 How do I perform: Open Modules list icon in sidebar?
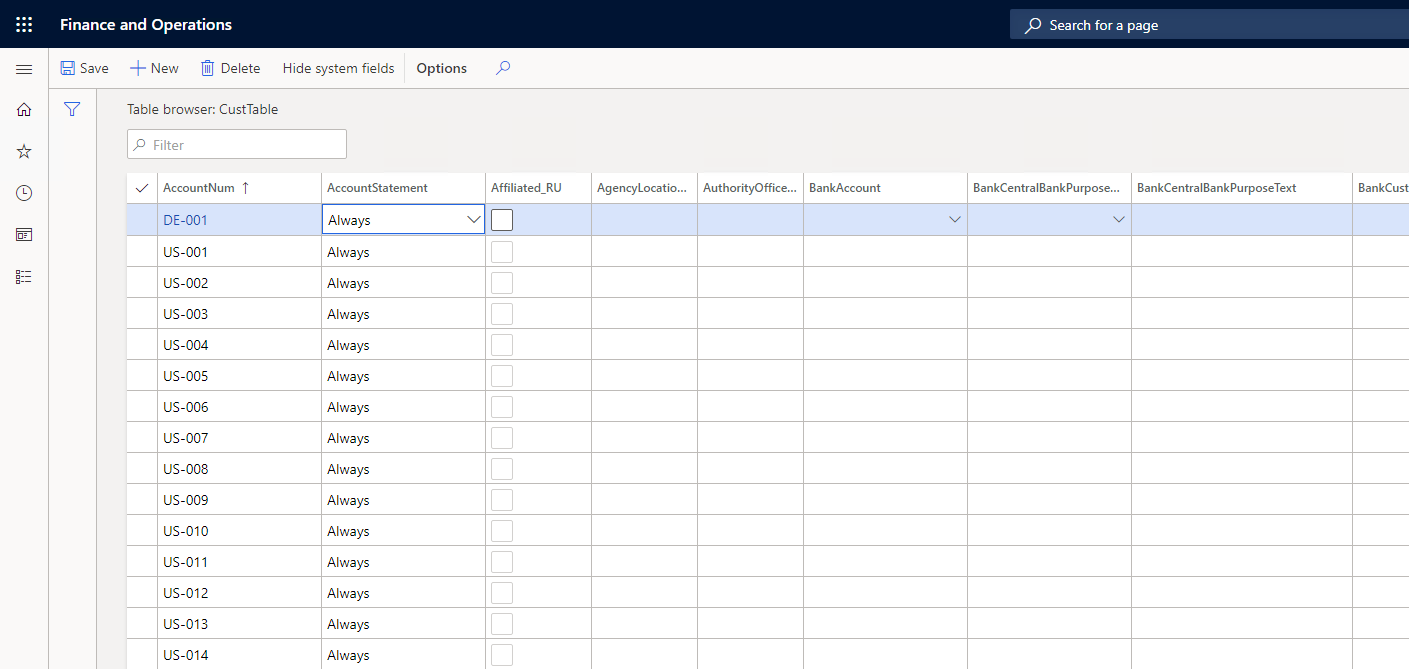[24, 277]
